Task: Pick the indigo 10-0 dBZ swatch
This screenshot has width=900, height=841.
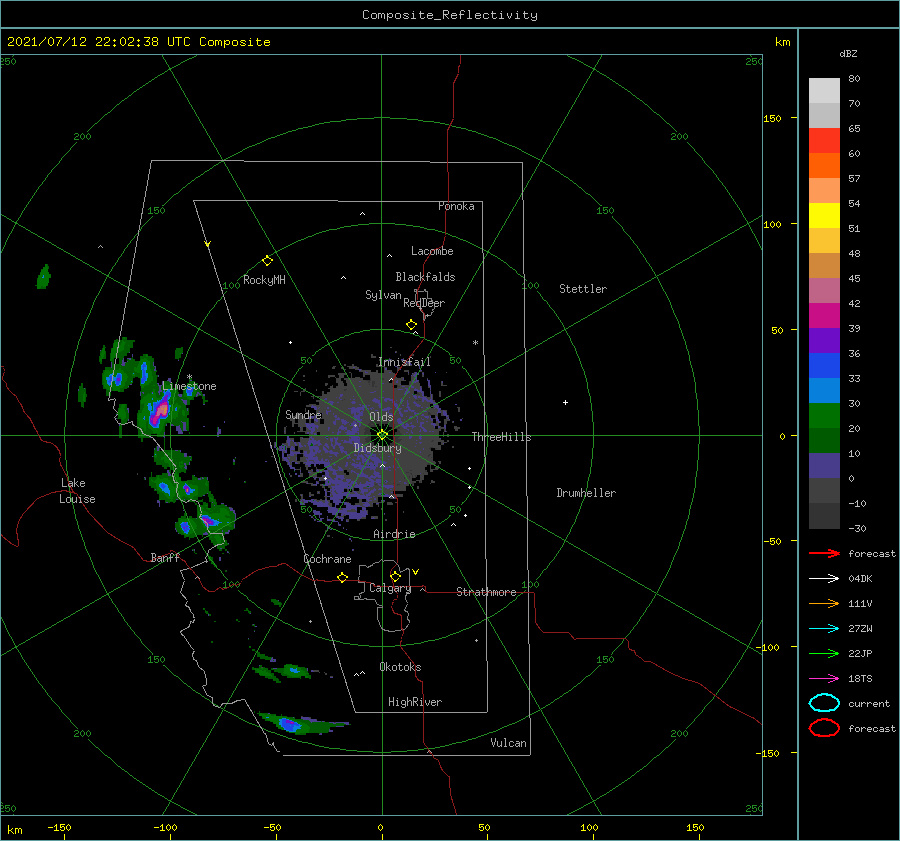Action: tap(824, 466)
